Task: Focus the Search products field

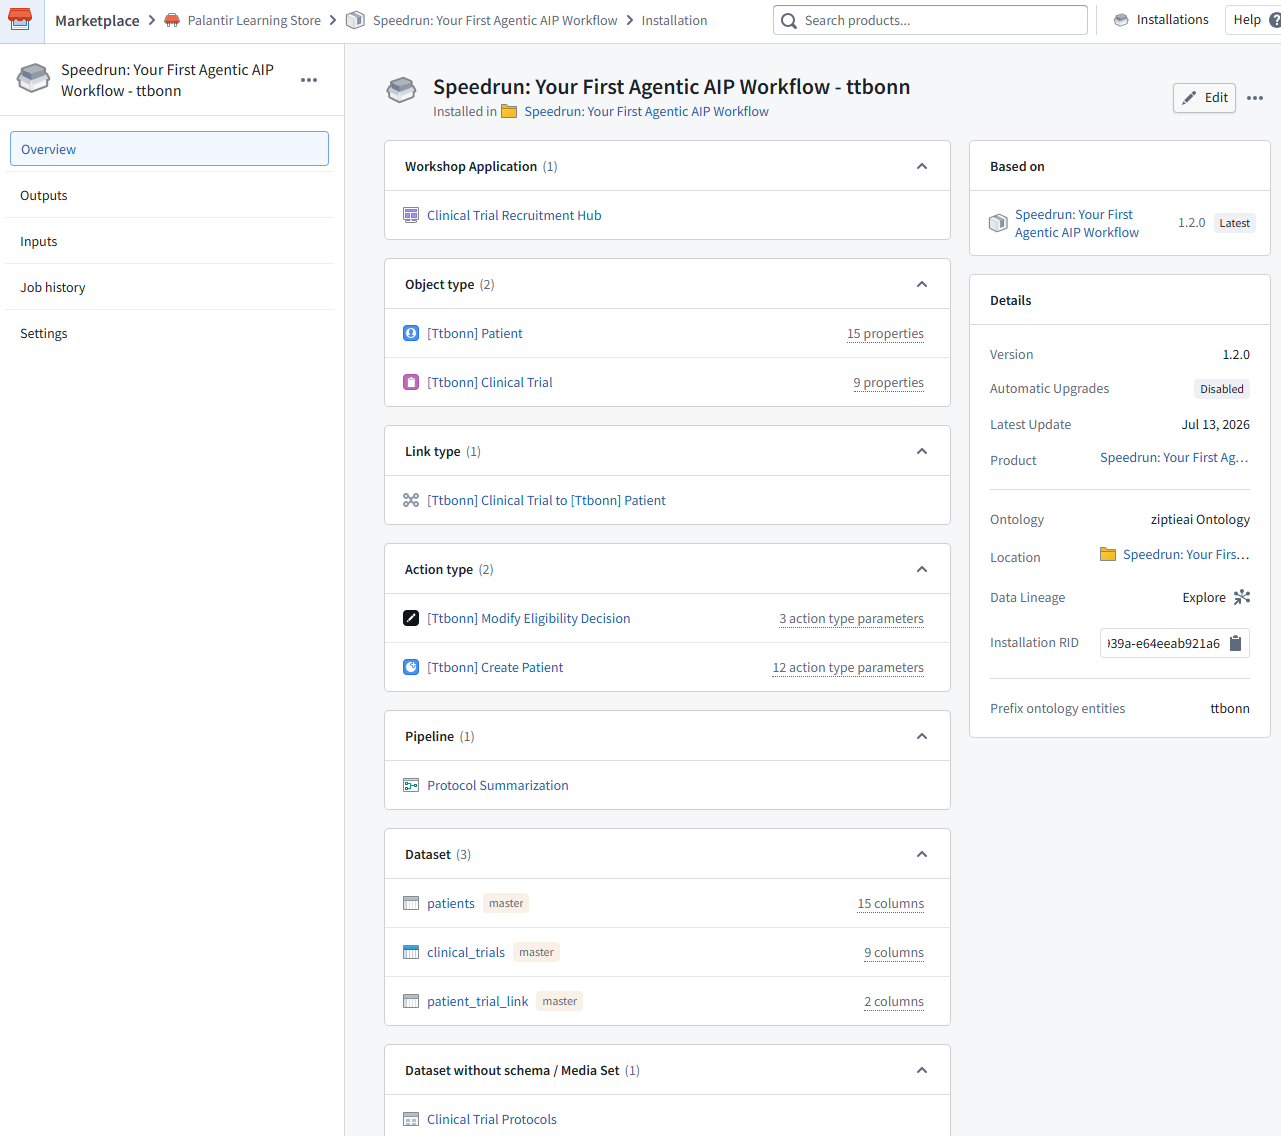Action: [x=930, y=20]
